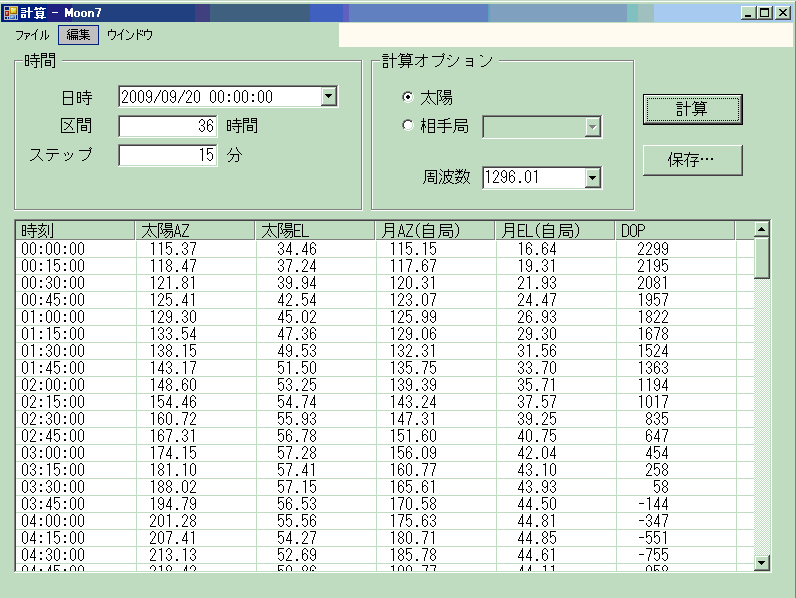Click the disabled 相手局 combo box arrow

click(592, 126)
